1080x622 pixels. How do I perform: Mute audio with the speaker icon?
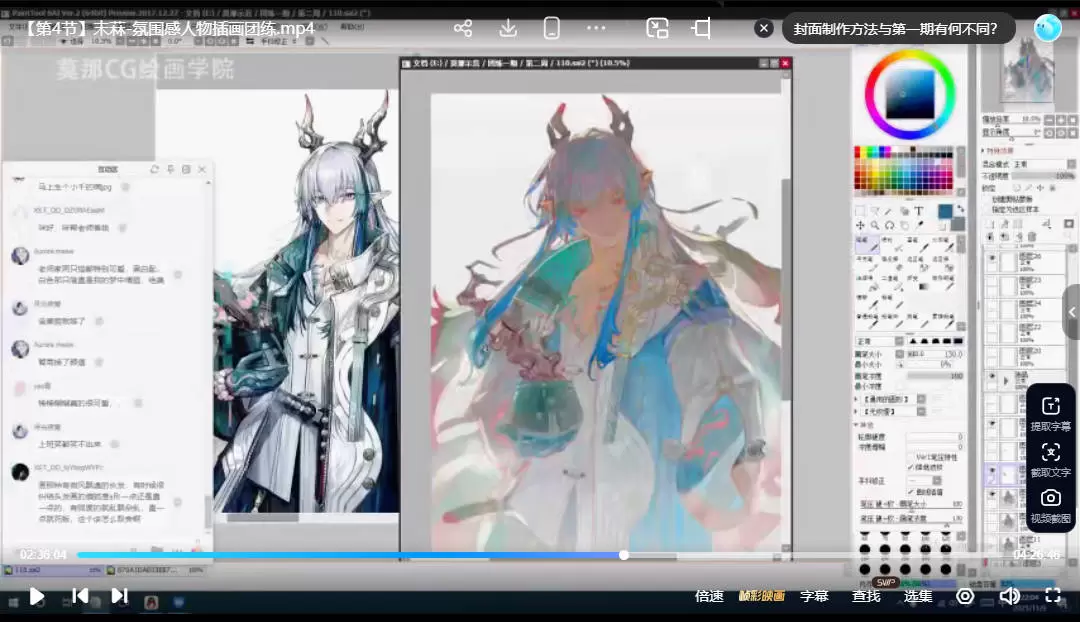(1008, 596)
